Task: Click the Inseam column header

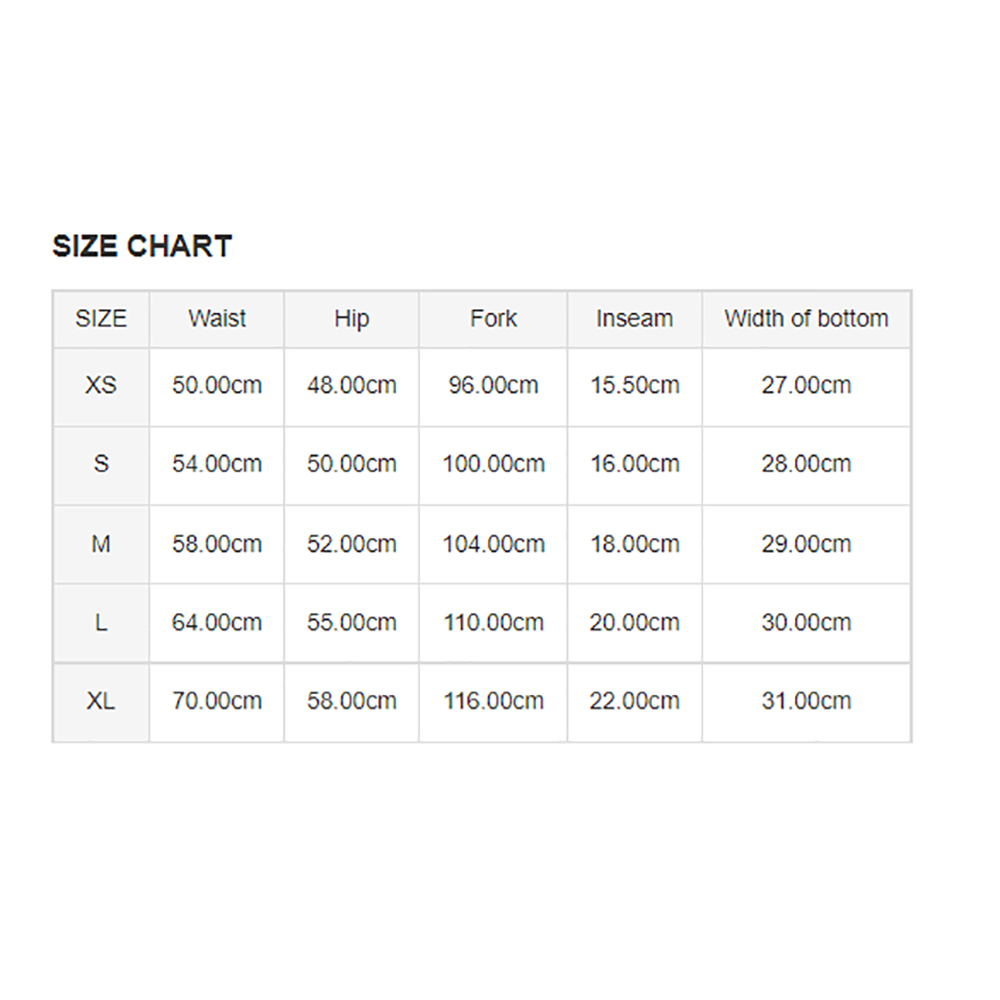Action: tap(635, 319)
